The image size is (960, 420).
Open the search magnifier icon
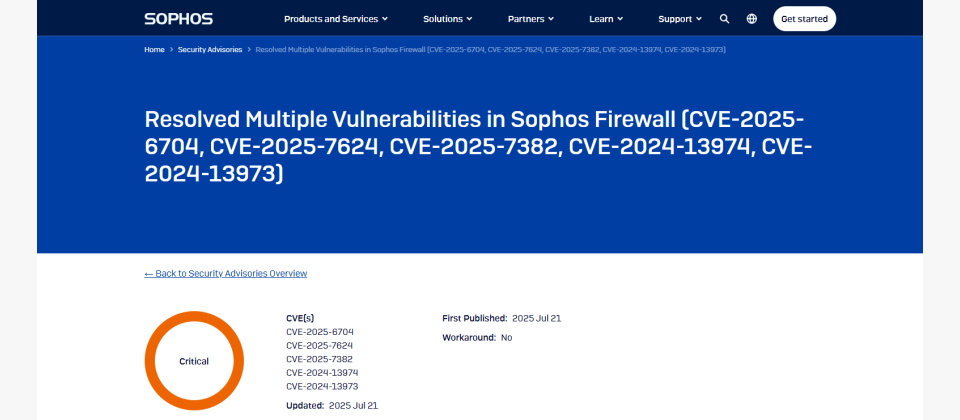pos(724,19)
